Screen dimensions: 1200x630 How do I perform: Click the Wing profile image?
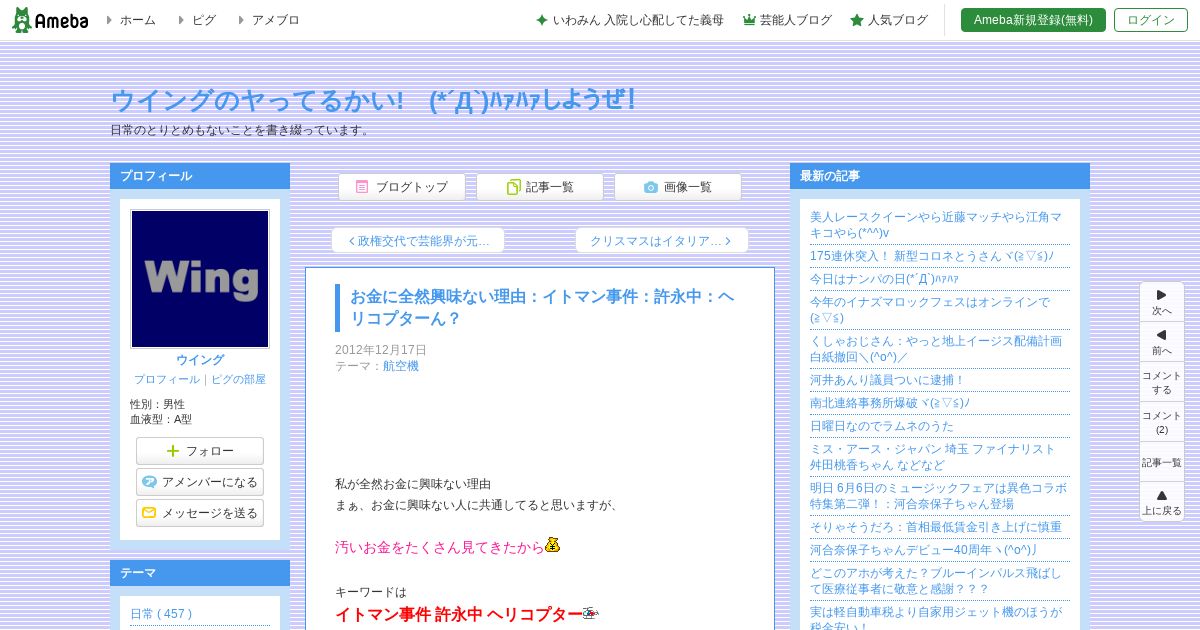click(x=200, y=279)
